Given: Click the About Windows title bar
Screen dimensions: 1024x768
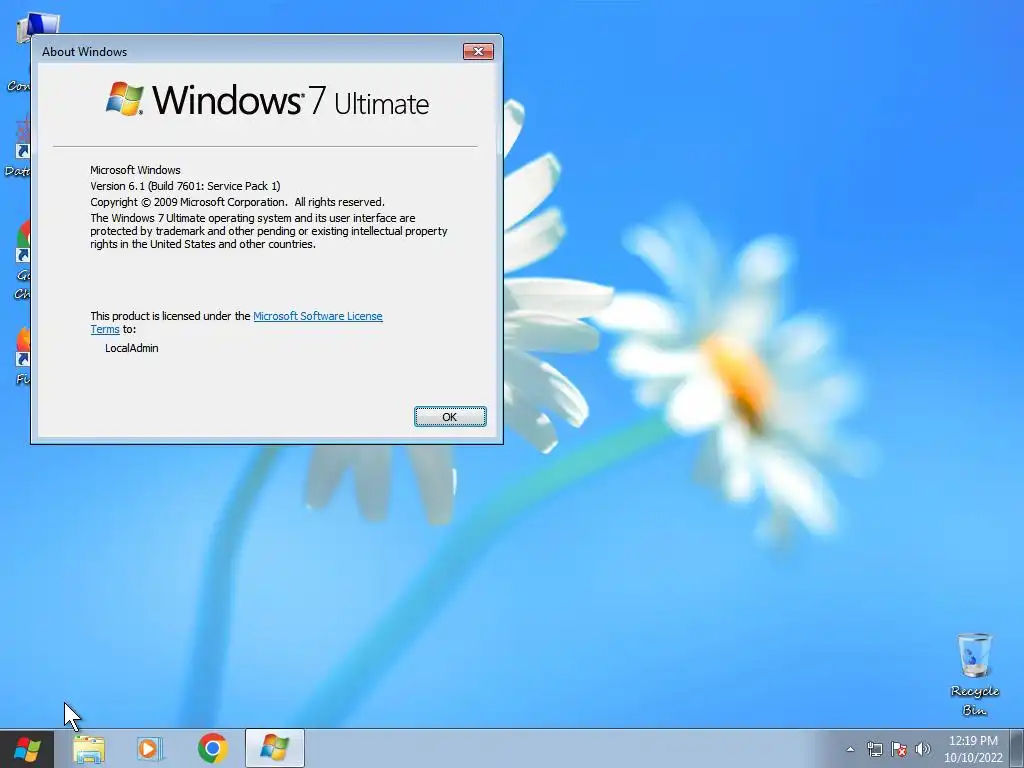Looking at the screenshot, I should pyautogui.click(x=248, y=52).
